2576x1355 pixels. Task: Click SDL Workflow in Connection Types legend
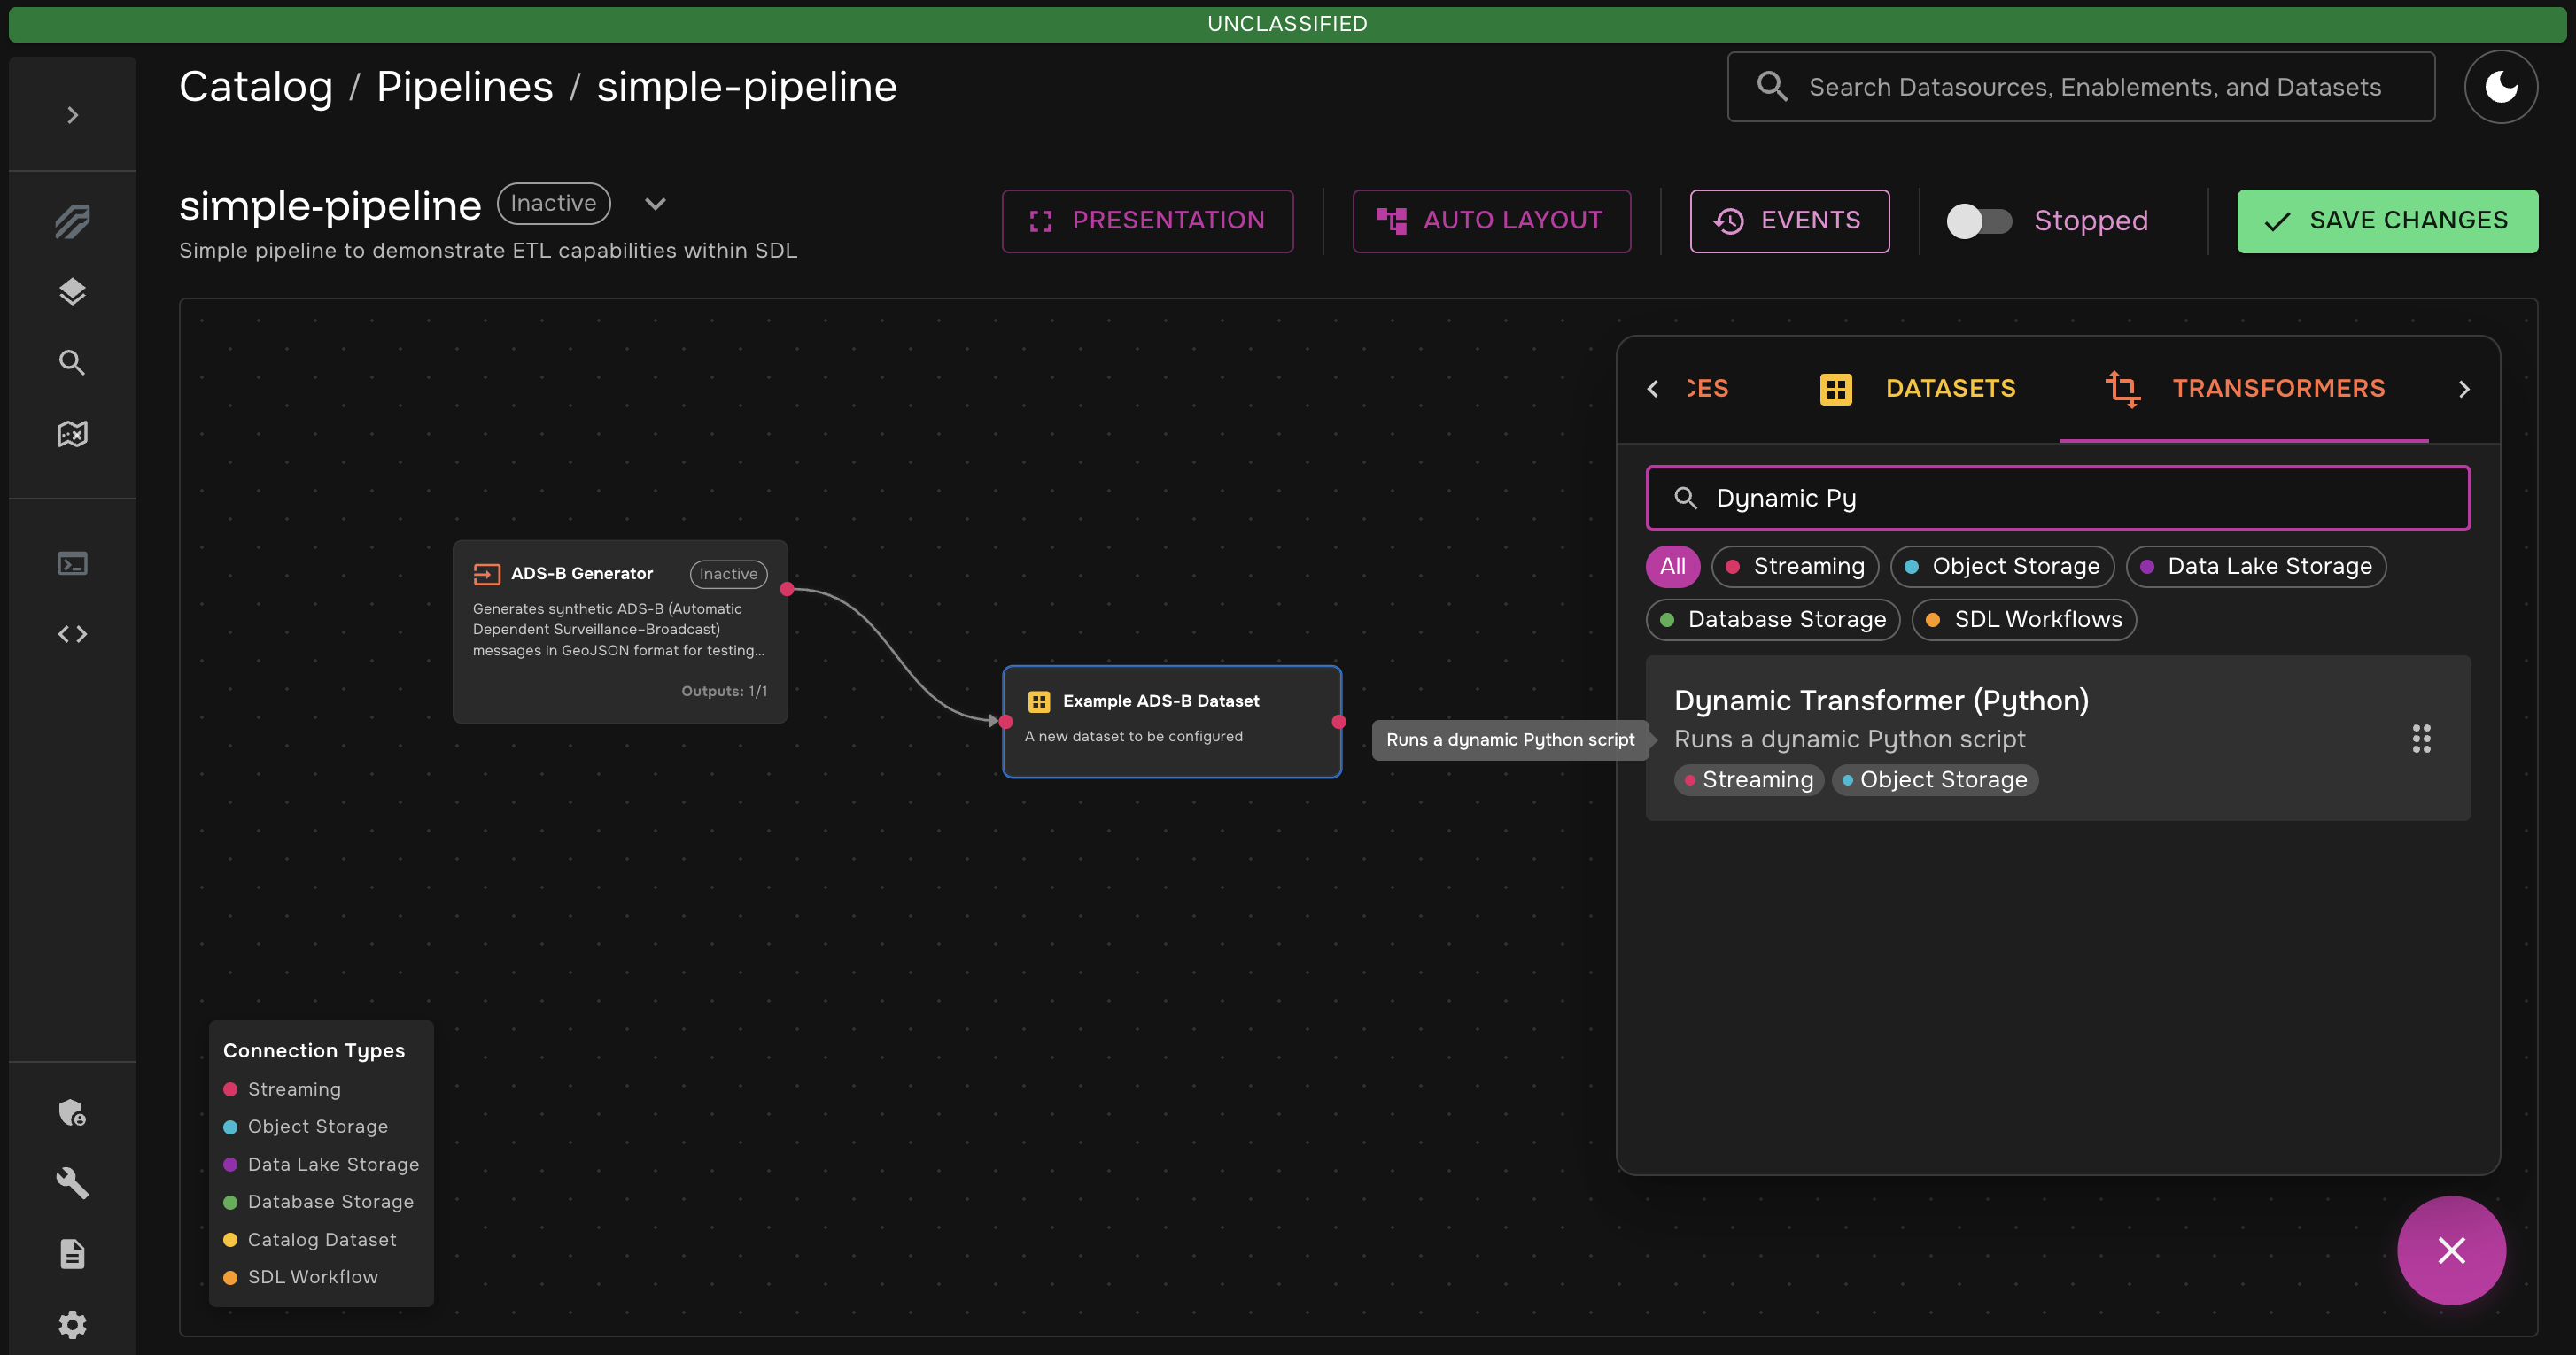pos(300,1278)
